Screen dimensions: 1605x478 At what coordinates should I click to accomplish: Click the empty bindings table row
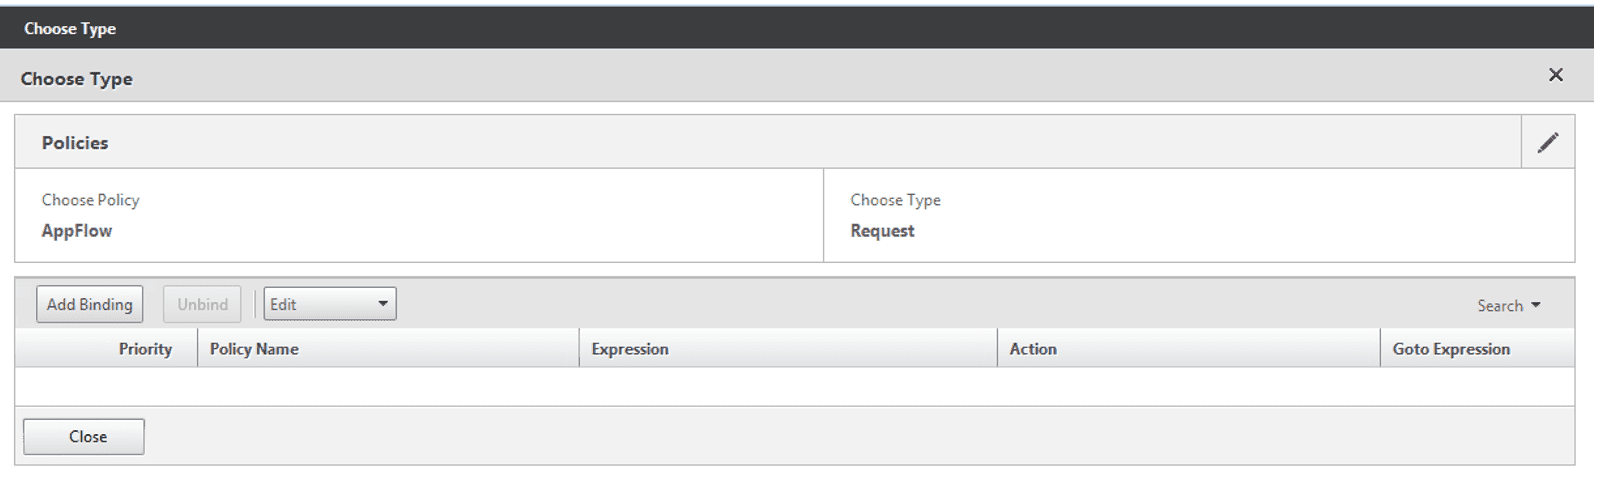click(x=795, y=386)
